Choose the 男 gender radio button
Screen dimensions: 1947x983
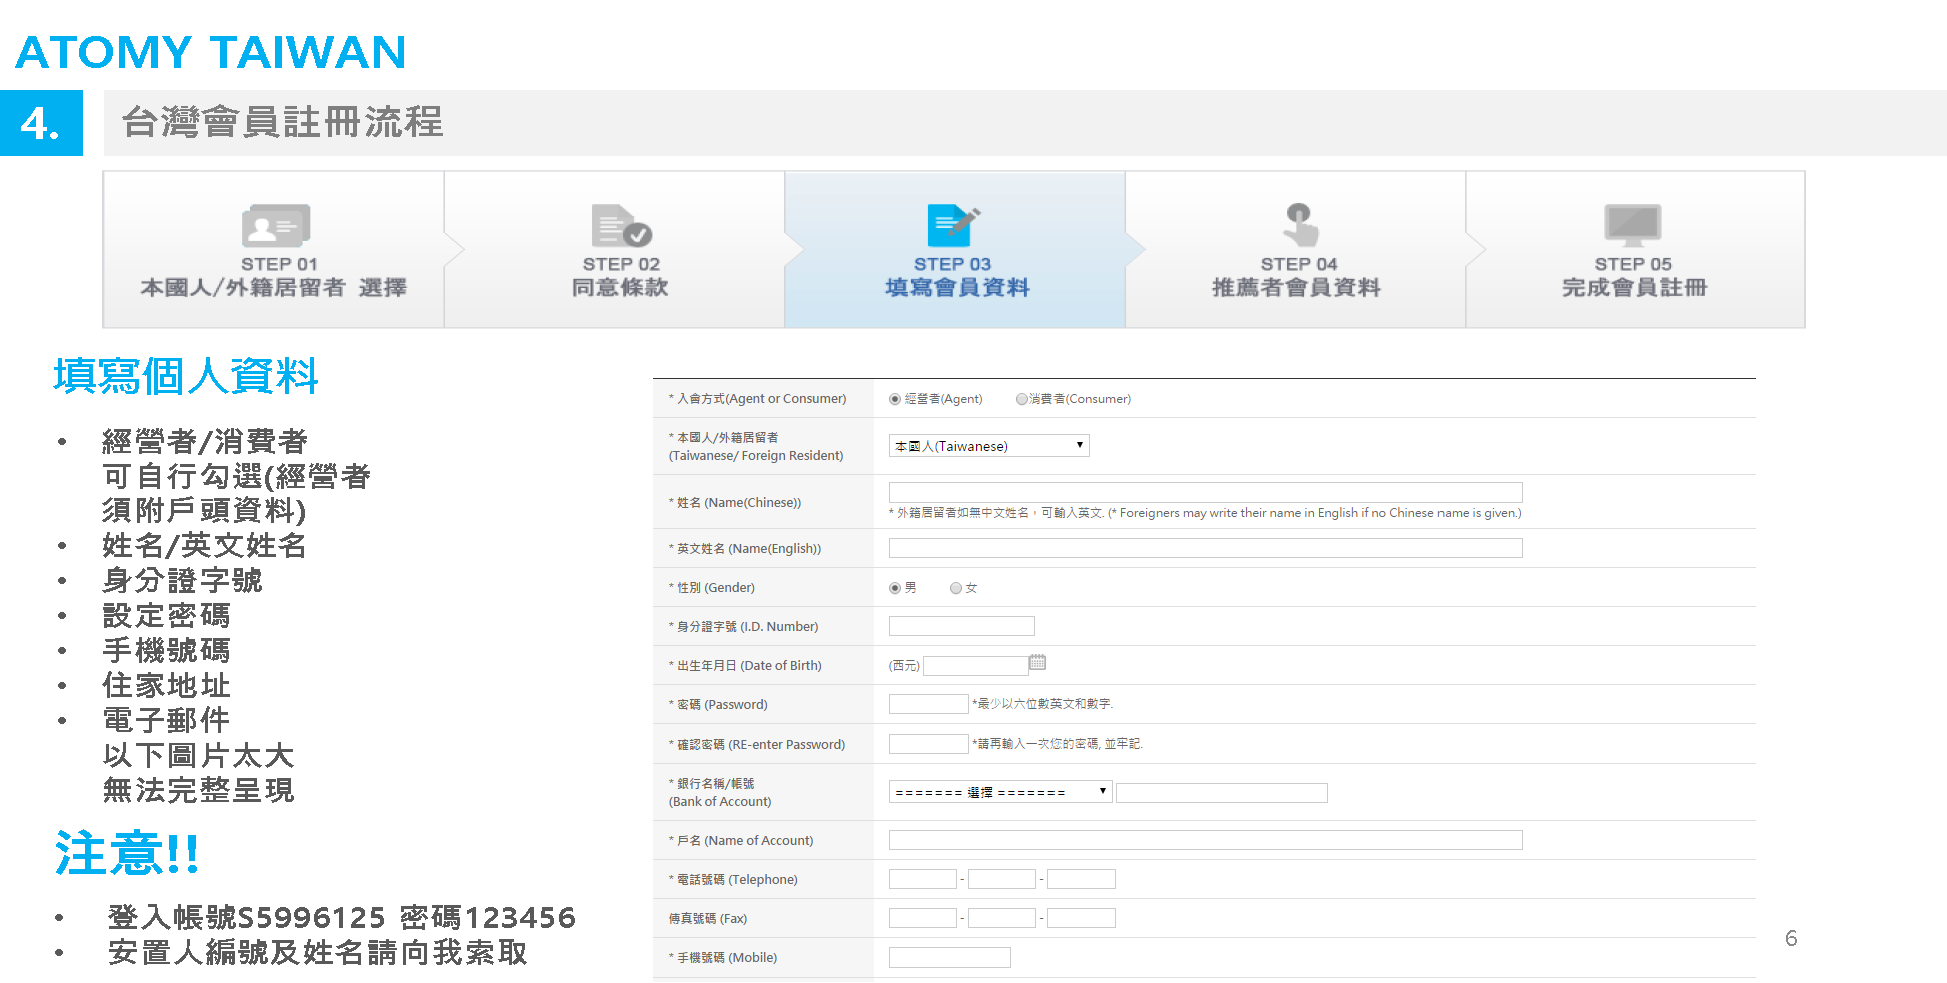895,588
